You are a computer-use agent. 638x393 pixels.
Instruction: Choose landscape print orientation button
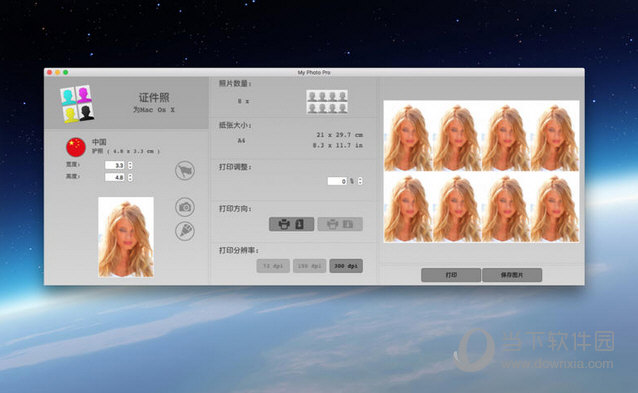click(x=340, y=224)
